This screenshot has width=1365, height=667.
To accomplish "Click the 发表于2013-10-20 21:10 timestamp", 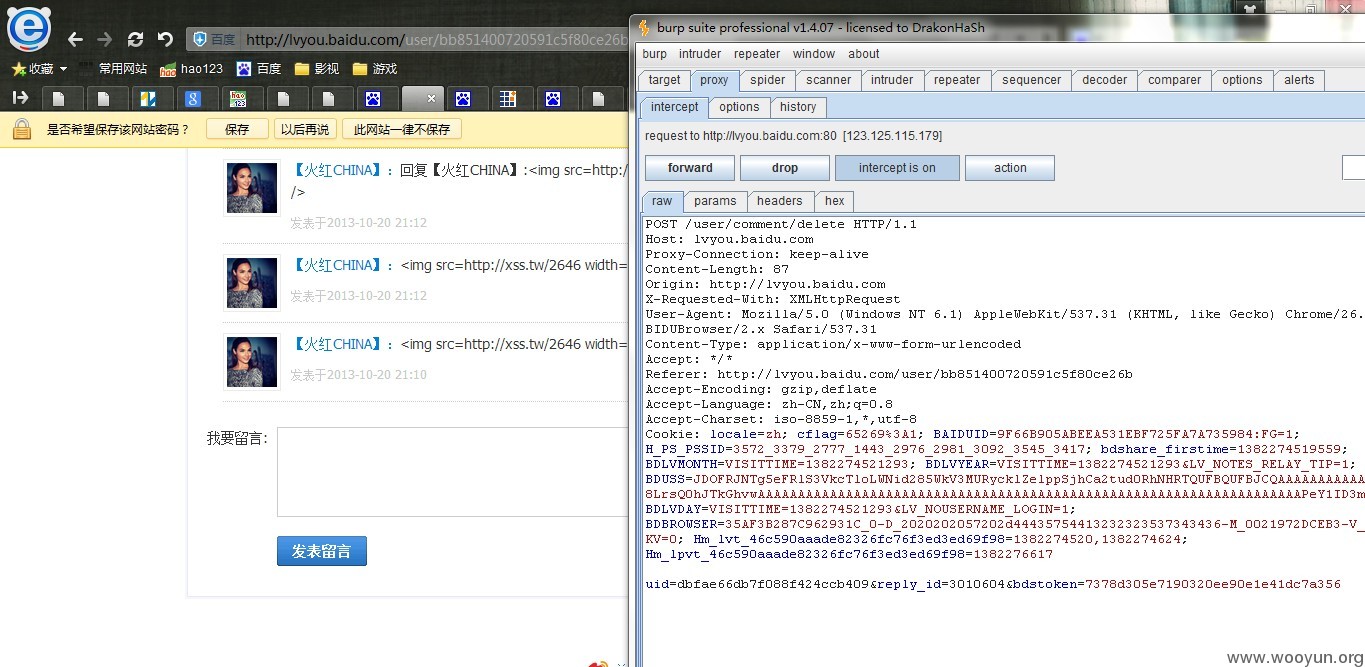I will coord(358,375).
